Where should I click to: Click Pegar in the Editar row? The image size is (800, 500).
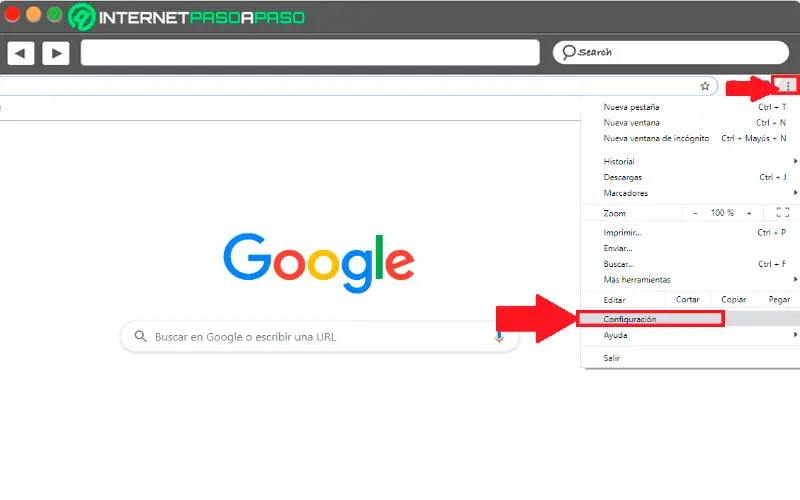coord(779,299)
